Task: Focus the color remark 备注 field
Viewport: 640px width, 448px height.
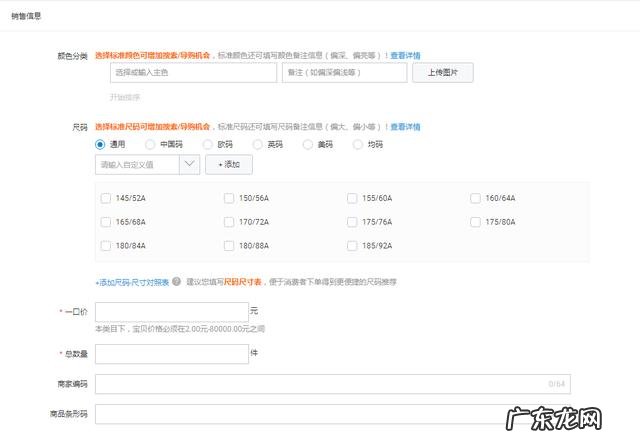Action: (344, 73)
